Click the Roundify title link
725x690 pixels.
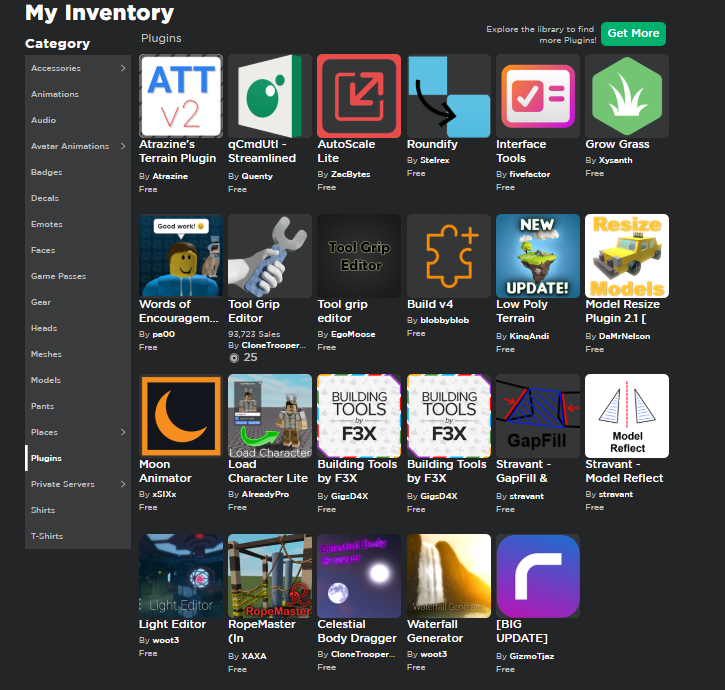(432, 144)
